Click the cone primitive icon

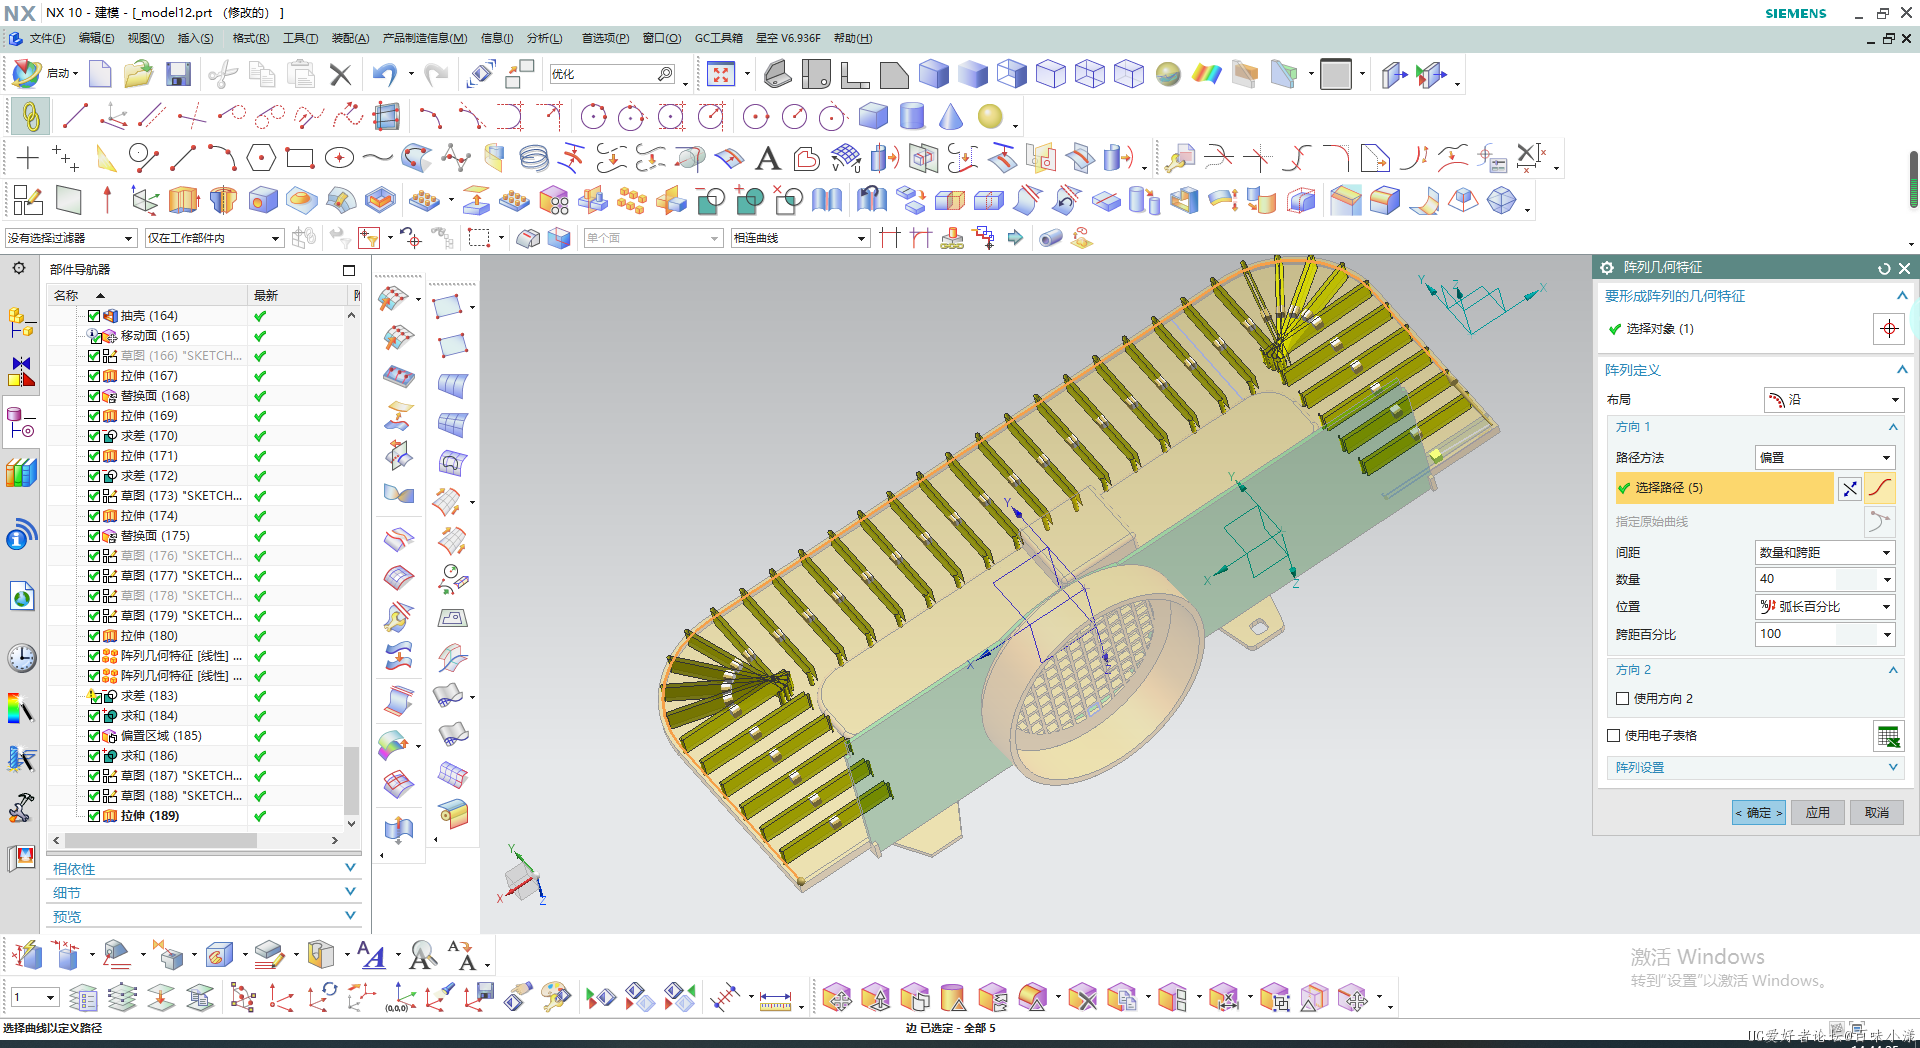coord(951,117)
